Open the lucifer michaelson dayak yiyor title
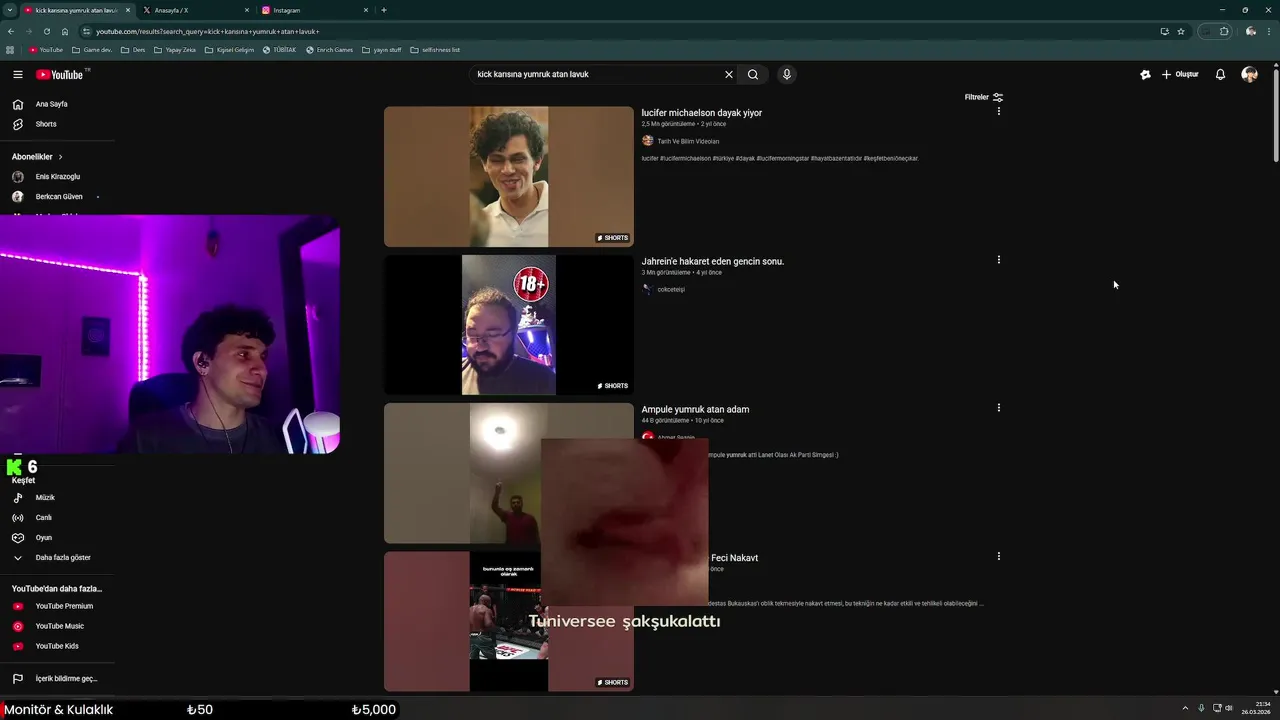 [701, 113]
